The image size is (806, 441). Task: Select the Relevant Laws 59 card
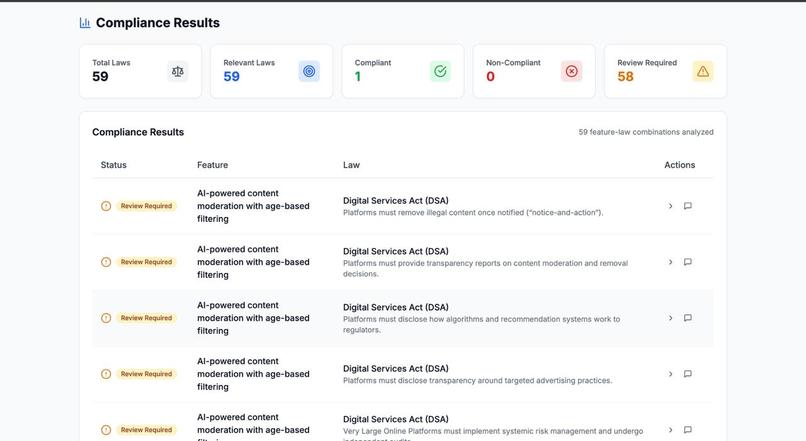(x=271, y=71)
